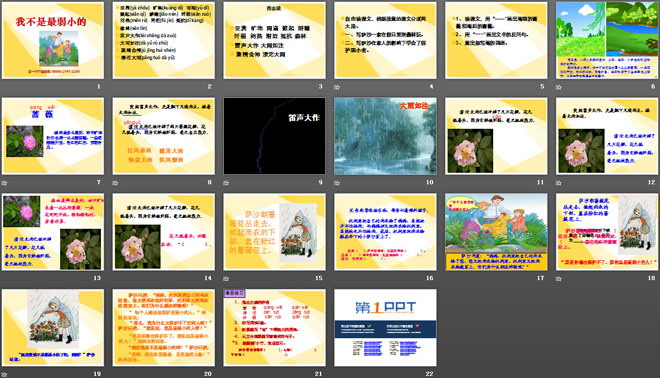The width and height of the screenshot is (660, 378).
Task: Pick slide 8 with orange four-character phrases
Action: 164,136
